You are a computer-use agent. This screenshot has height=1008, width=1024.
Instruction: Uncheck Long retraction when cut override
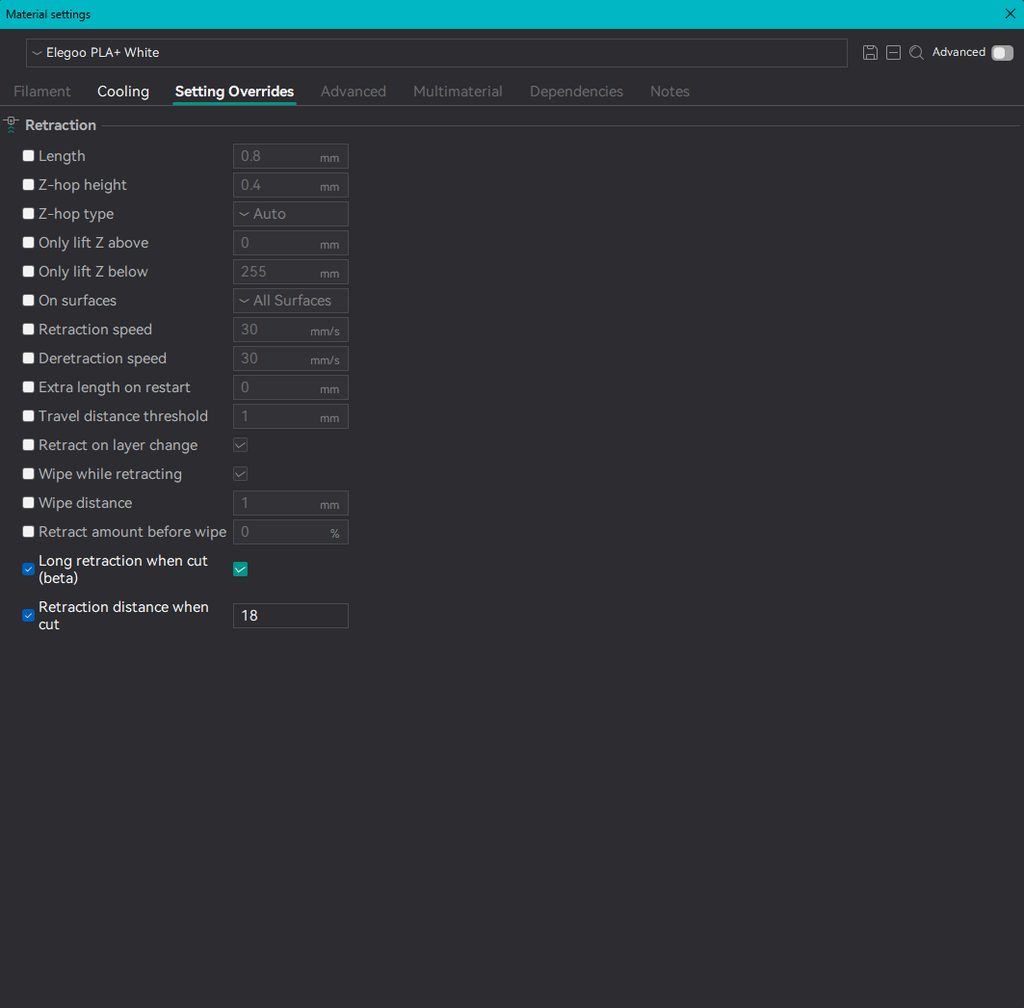(x=28, y=569)
